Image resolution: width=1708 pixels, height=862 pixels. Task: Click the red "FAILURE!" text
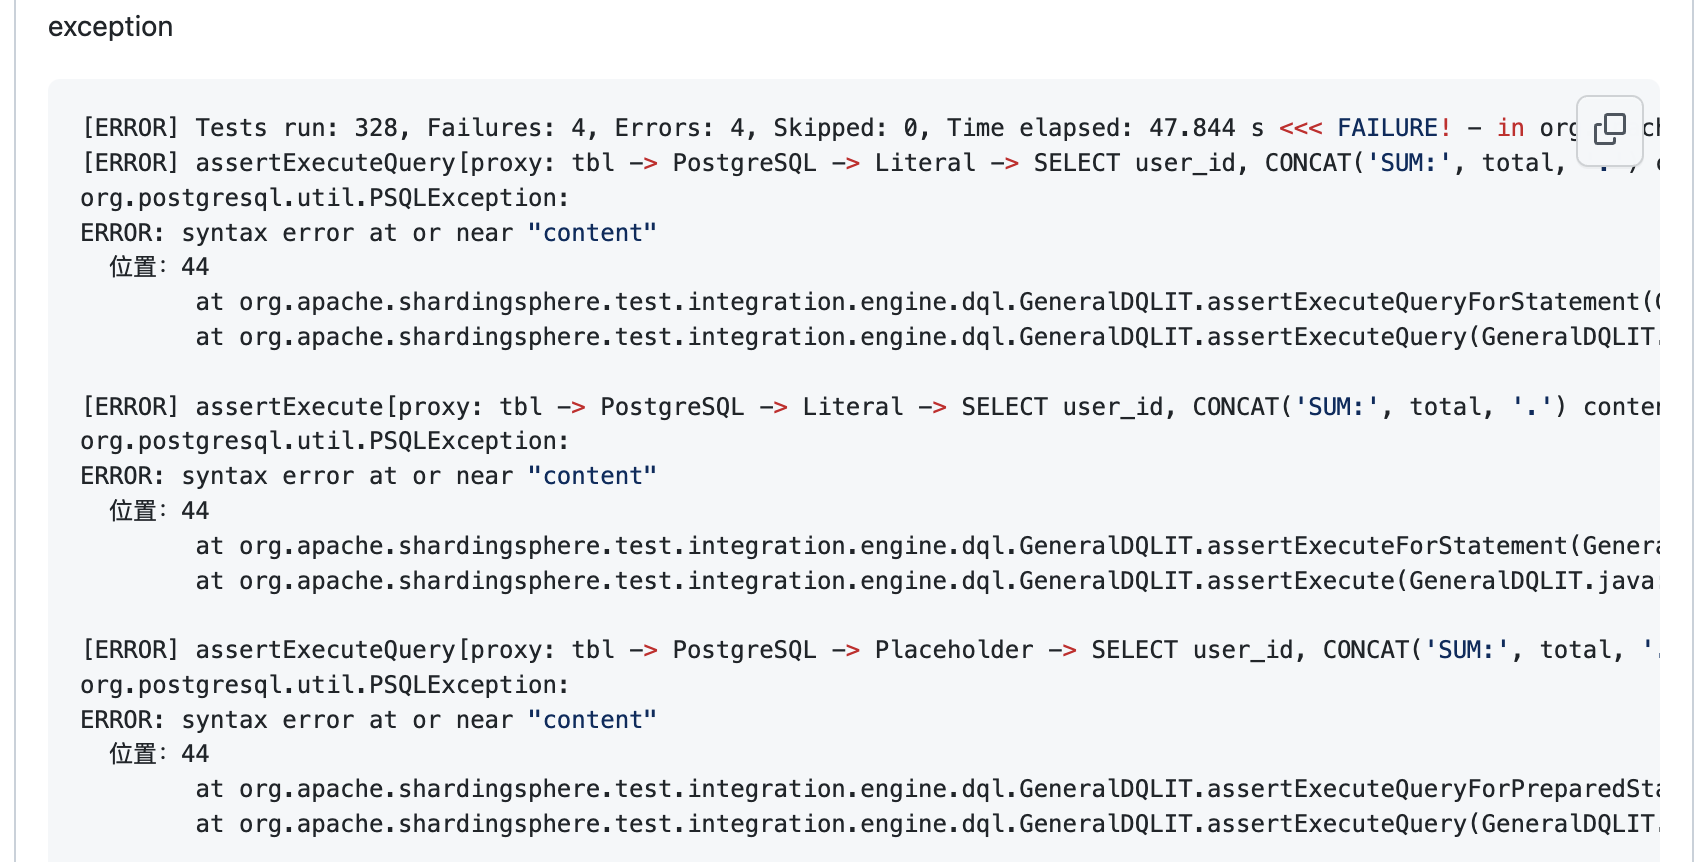[1393, 128]
